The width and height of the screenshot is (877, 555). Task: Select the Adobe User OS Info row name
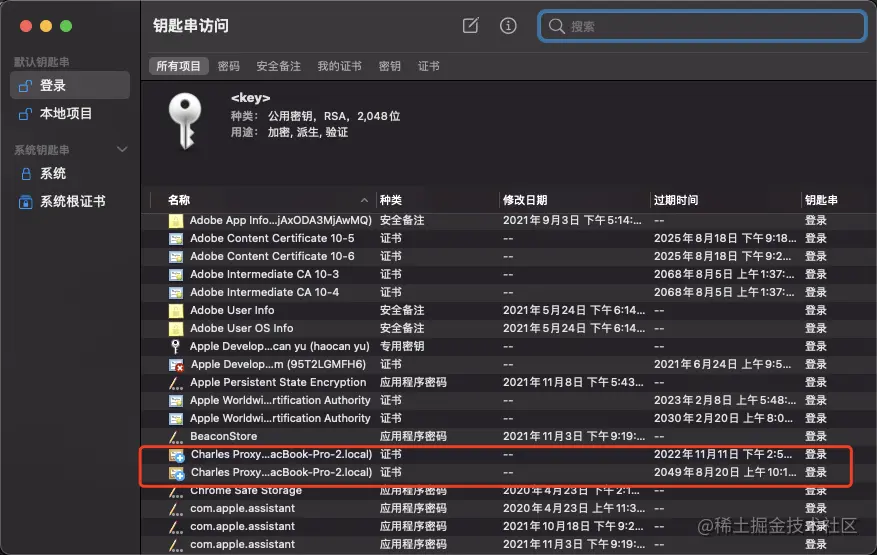tap(242, 328)
